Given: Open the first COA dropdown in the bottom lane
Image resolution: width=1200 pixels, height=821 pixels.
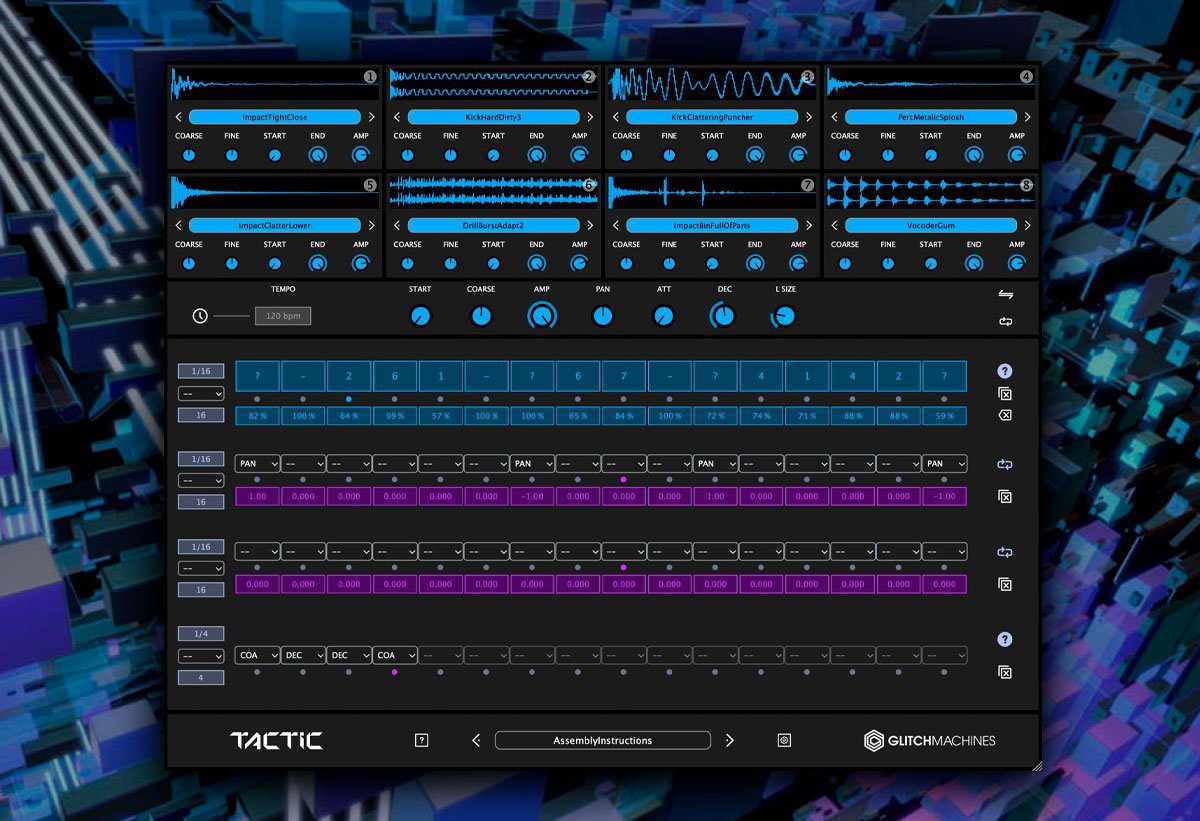Looking at the screenshot, I should pyautogui.click(x=257, y=655).
